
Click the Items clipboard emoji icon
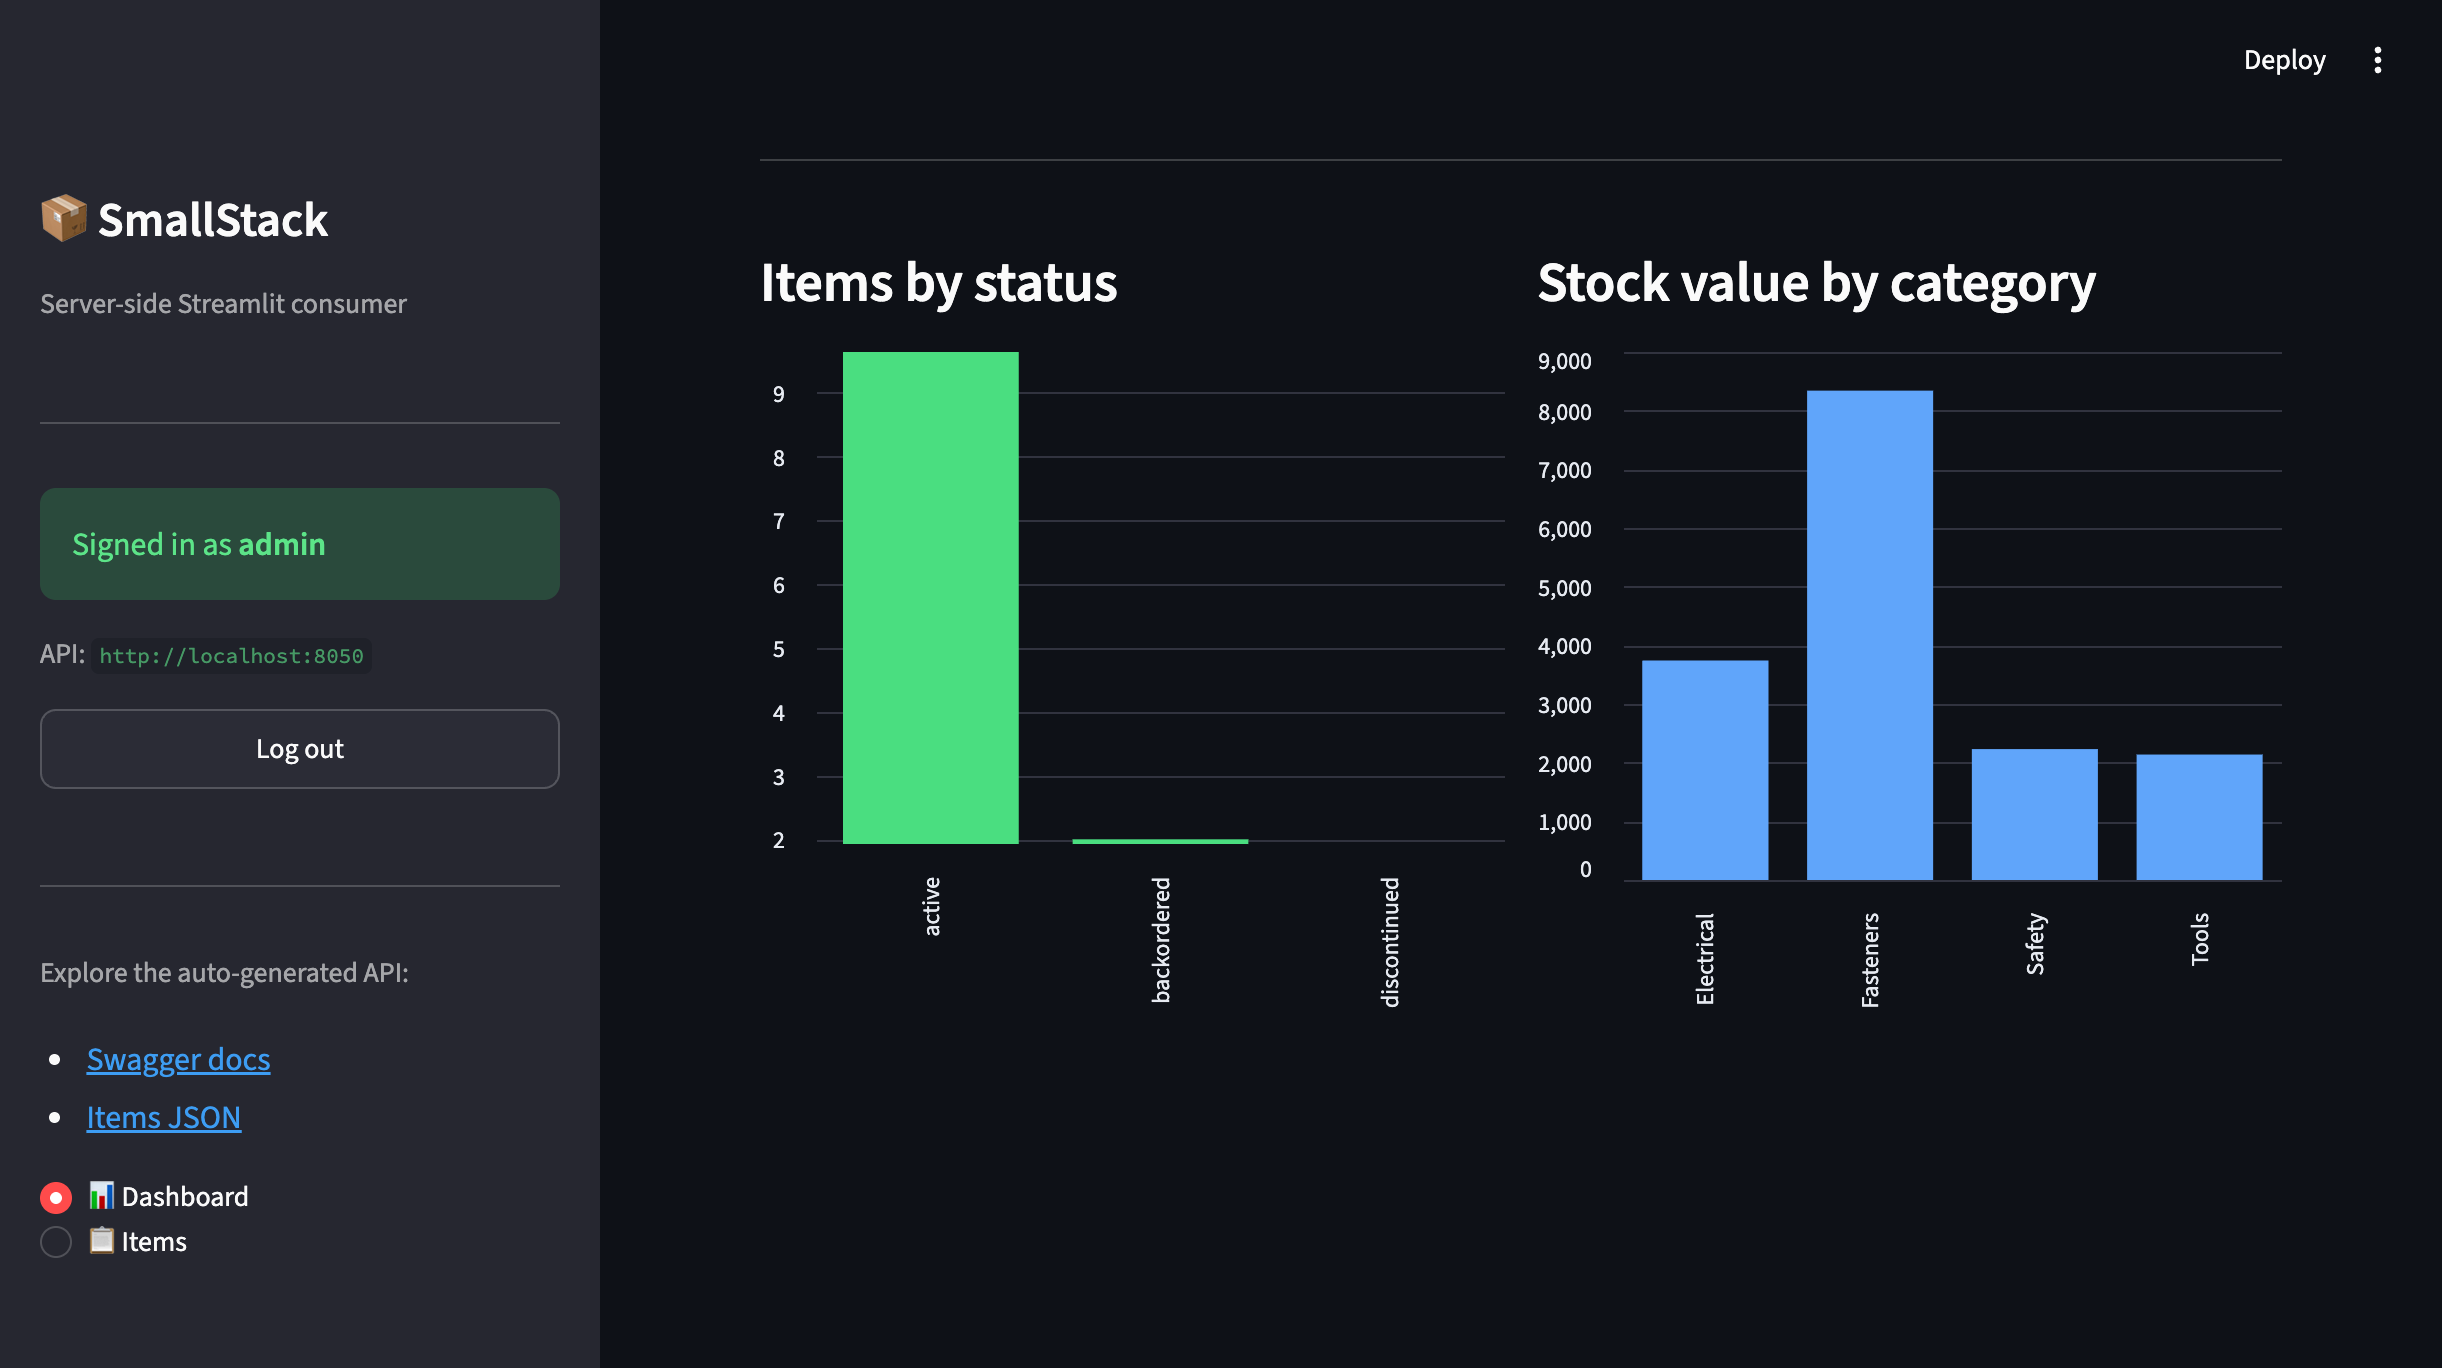pos(101,1241)
